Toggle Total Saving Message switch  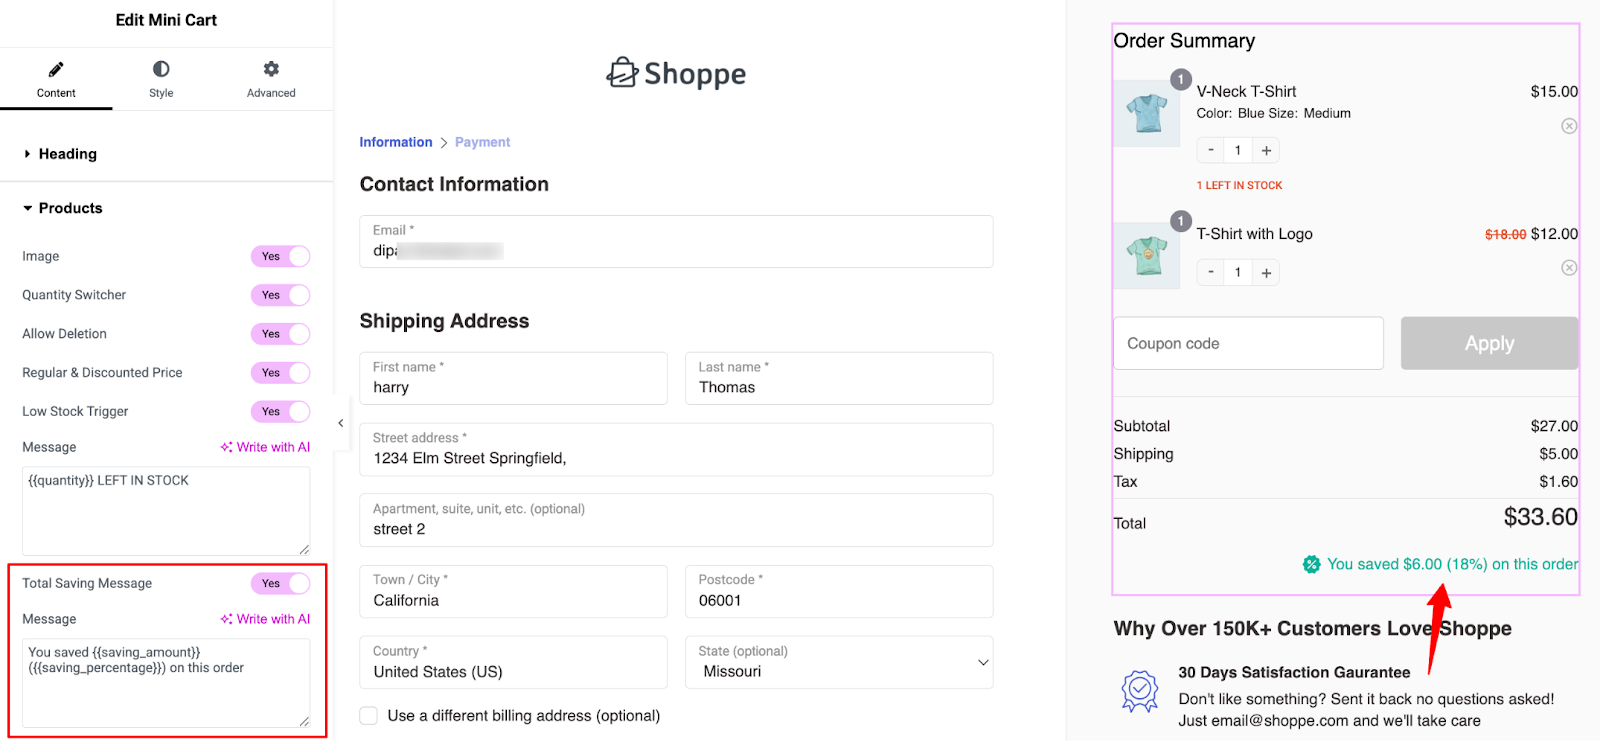280,584
